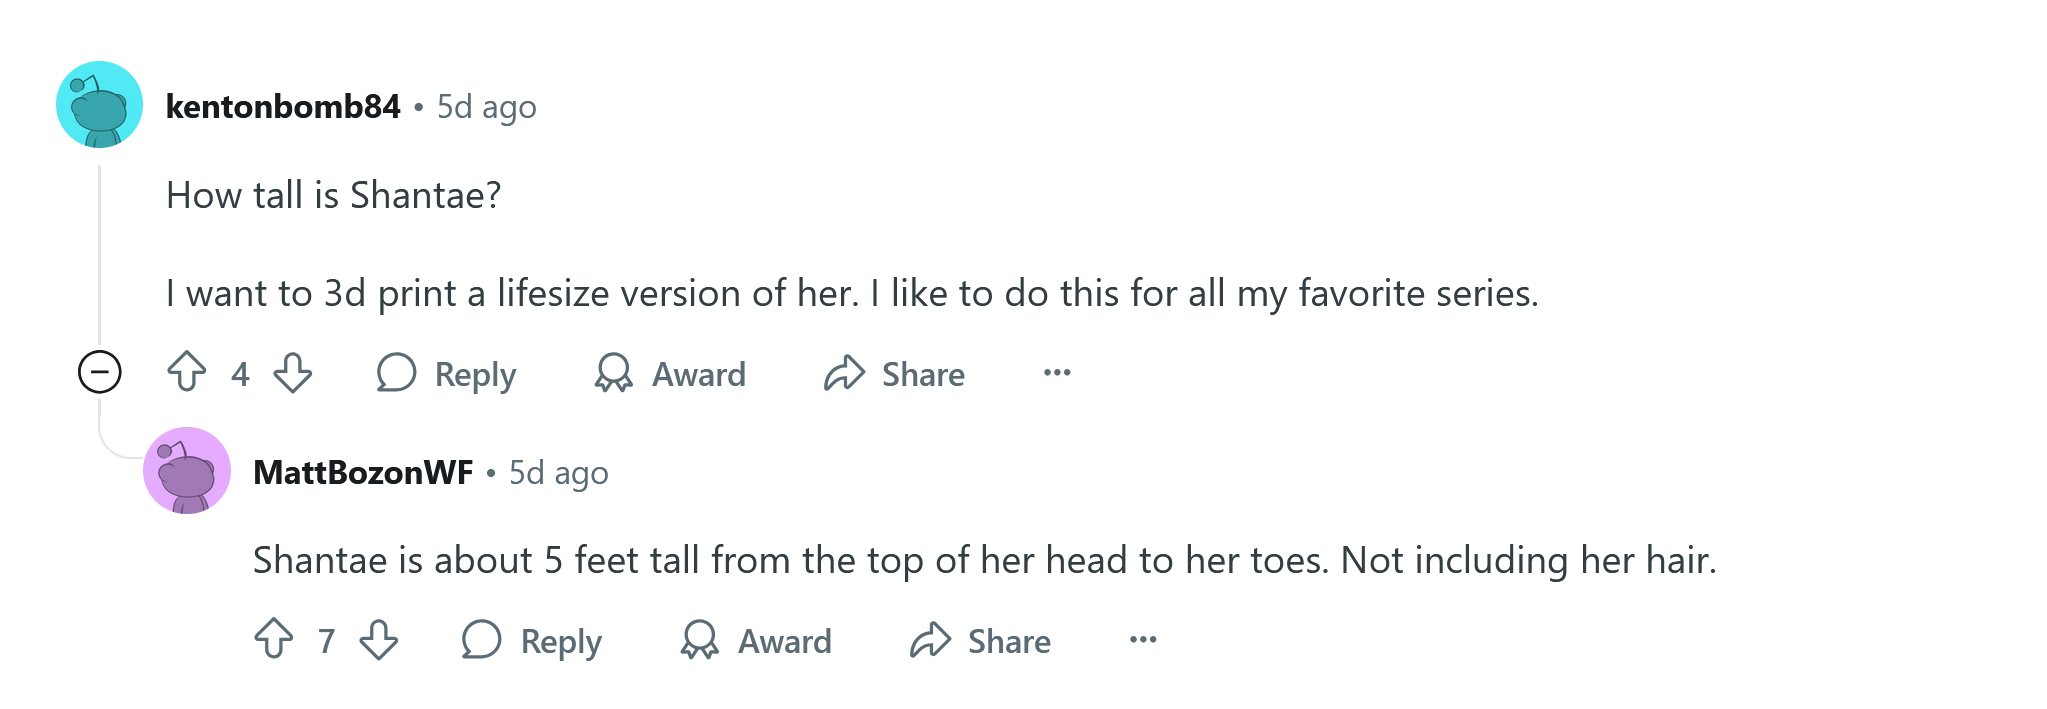Click the kentonbomb84 username link
The height and width of the screenshot is (709, 2047).
(283, 106)
